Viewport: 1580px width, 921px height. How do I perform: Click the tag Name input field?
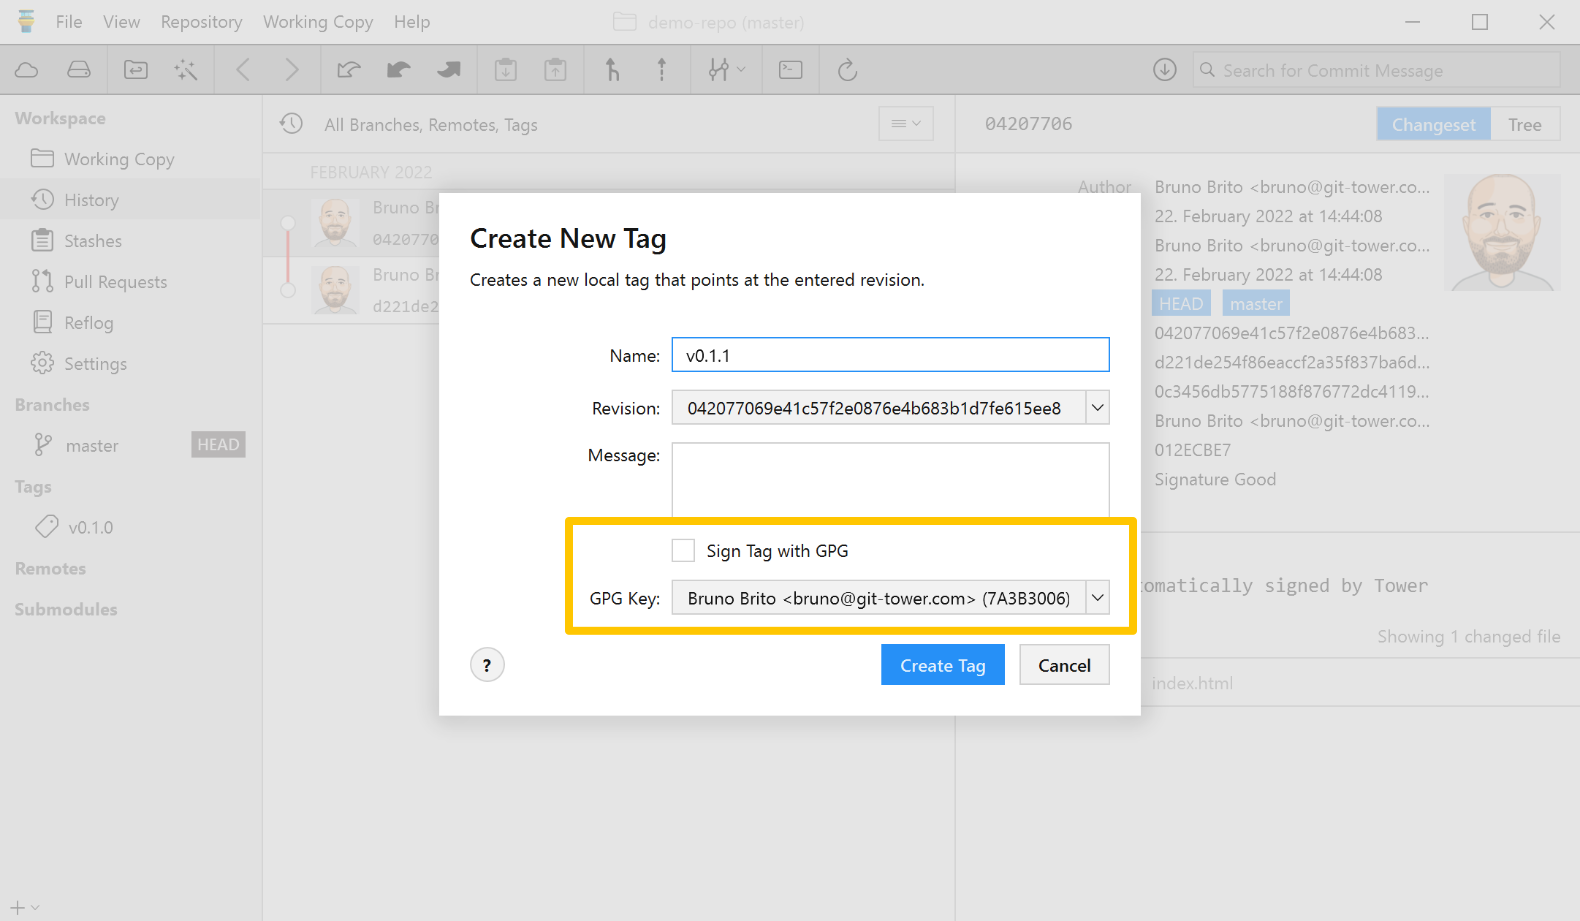point(890,355)
